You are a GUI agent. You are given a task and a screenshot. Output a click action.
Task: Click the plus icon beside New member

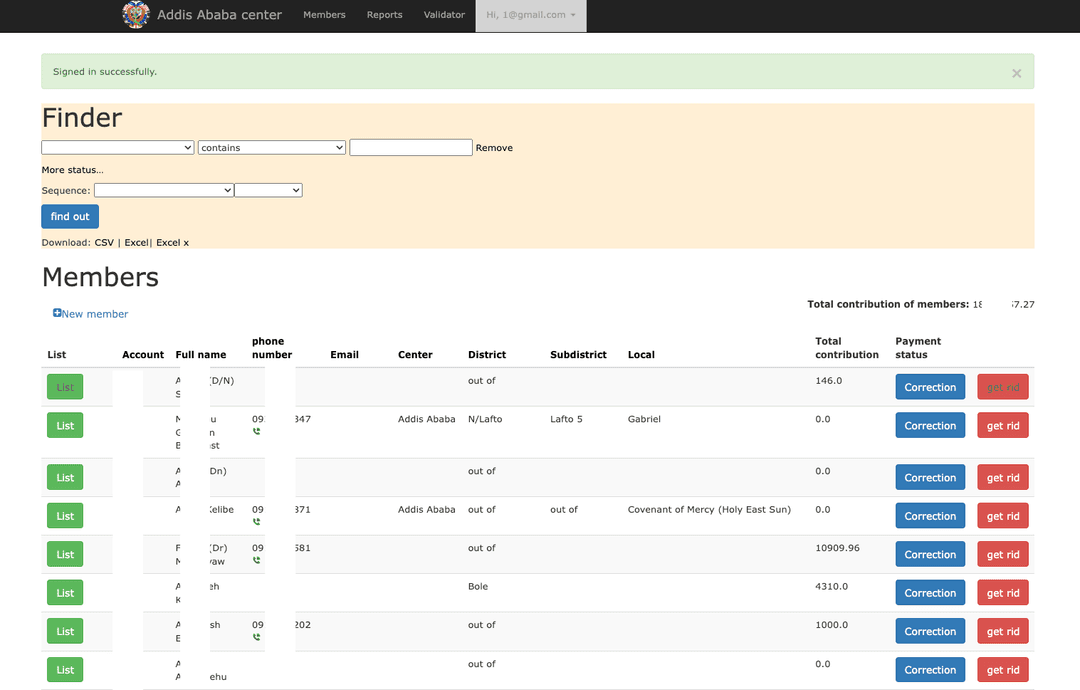(57, 313)
